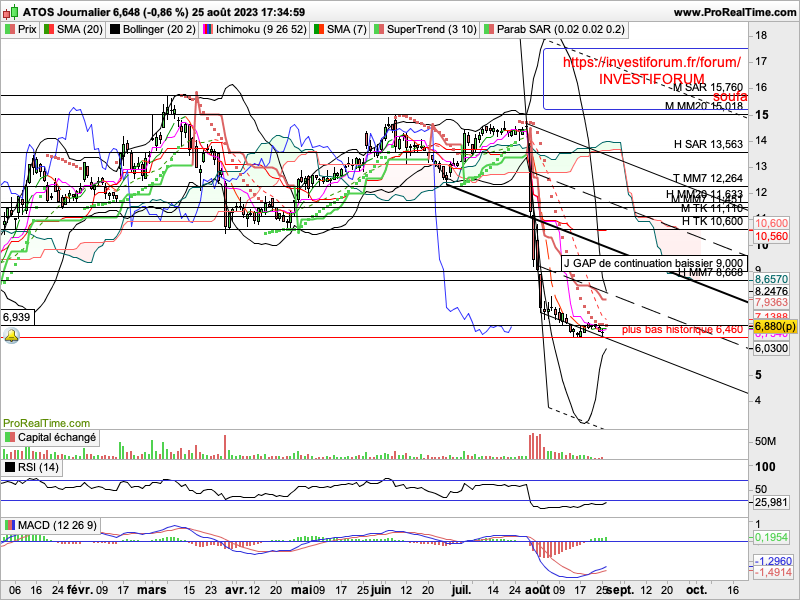Click the color icon next to Prix

tap(10, 30)
